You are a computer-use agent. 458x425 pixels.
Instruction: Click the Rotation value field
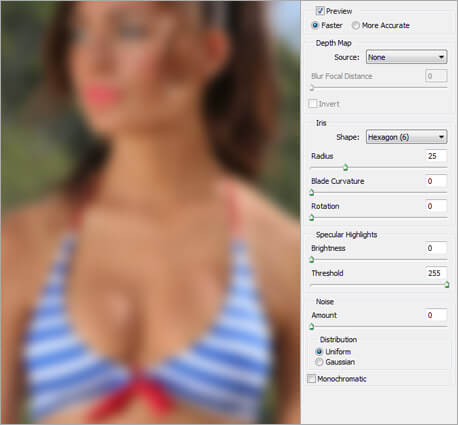coord(436,206)
